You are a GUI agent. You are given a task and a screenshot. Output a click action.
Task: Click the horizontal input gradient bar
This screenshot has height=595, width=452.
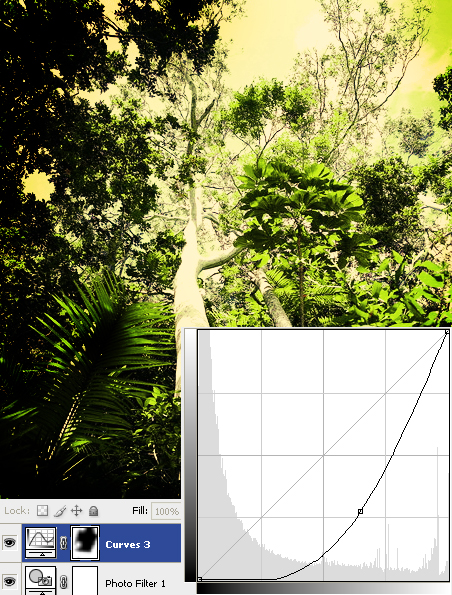[324, 589]
